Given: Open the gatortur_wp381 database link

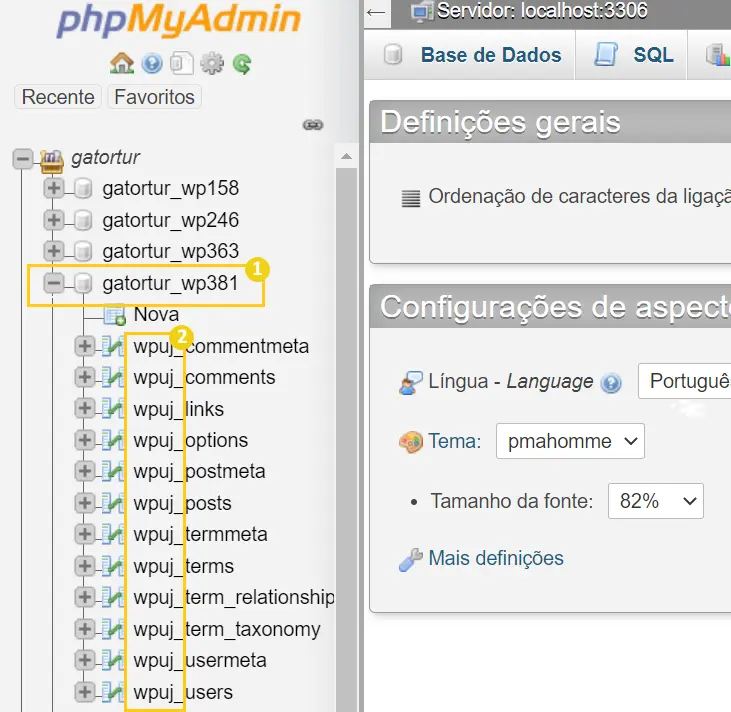Looking at the screenshot, I should [171, 283].
